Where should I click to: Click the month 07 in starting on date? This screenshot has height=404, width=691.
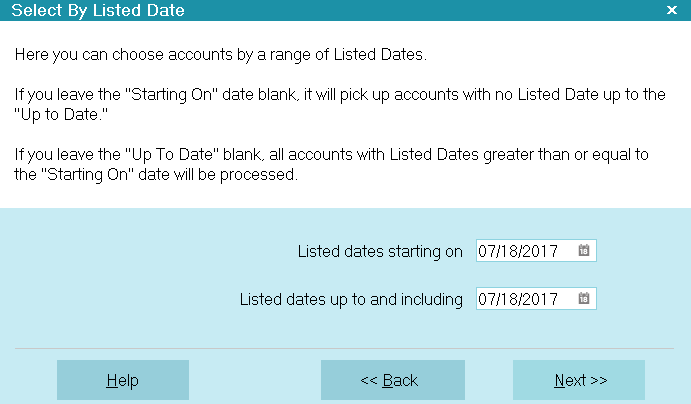(x=486, y=251)
